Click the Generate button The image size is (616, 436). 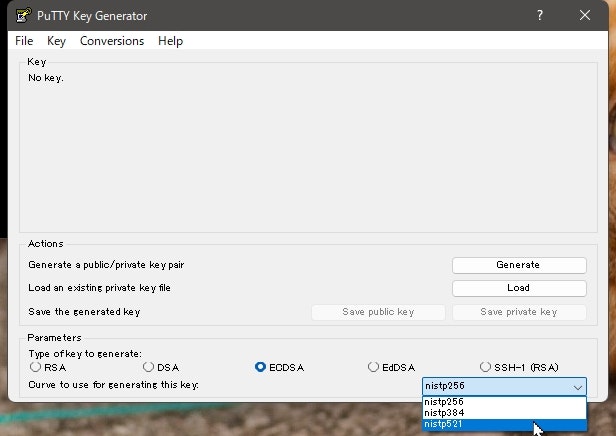tap(519, 265)
